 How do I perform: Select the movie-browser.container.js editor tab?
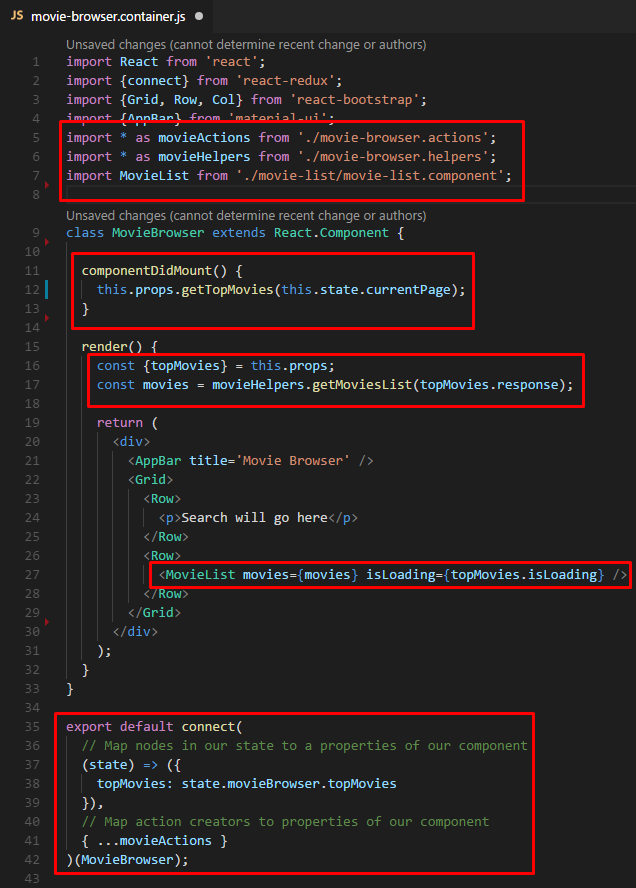coord(106,16)
